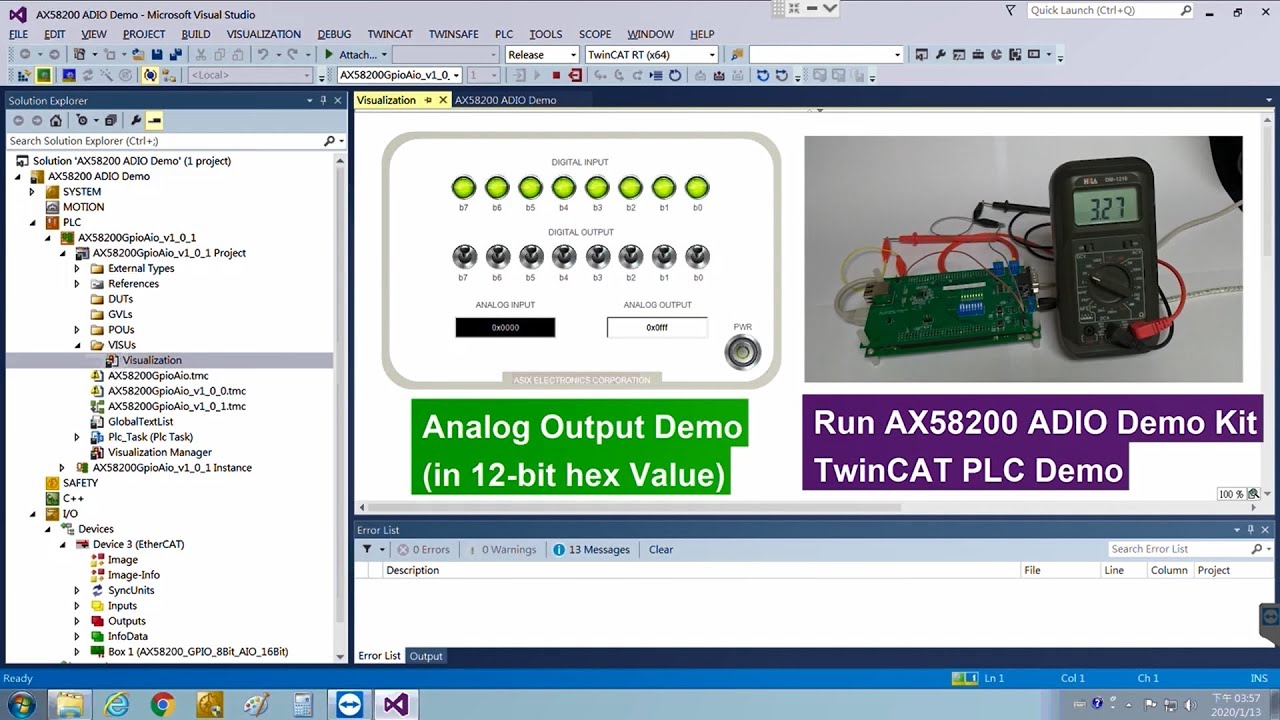This screenshot has width=1280, height=720.
Task: Toggle the Free Run state icon
Action: pyautogui.click(x=125, y=75)
